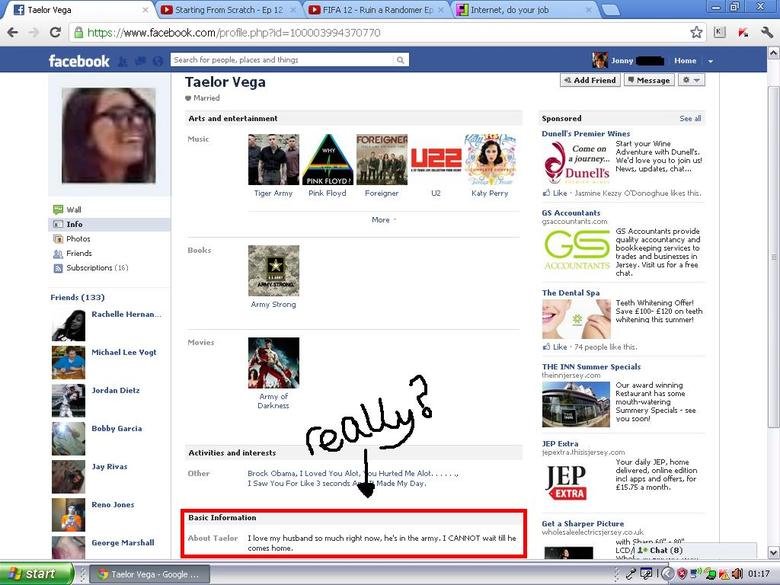Expand More music items
The image size is (780, 585).
tap(384, 220)
